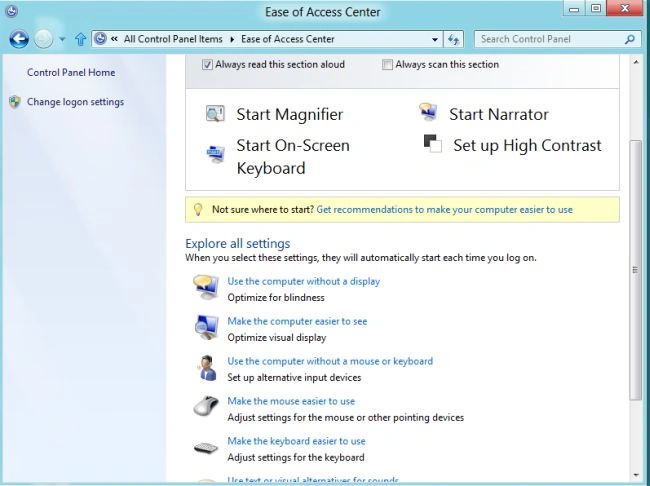
Task: Click the On-Screen Keyboard icon
Action: pyautogui.click(x=216, y=154)
